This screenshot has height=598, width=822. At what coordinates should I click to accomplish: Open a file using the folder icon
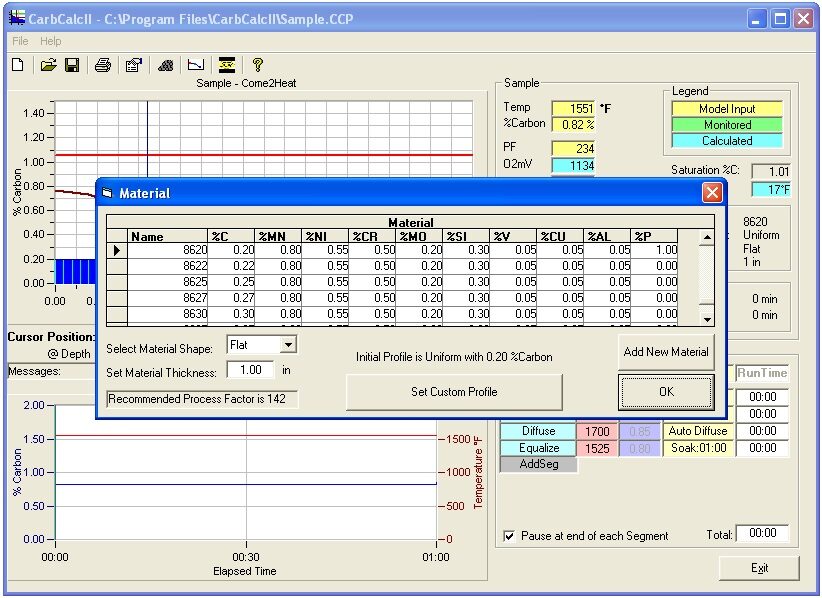(x=48, y=65)
